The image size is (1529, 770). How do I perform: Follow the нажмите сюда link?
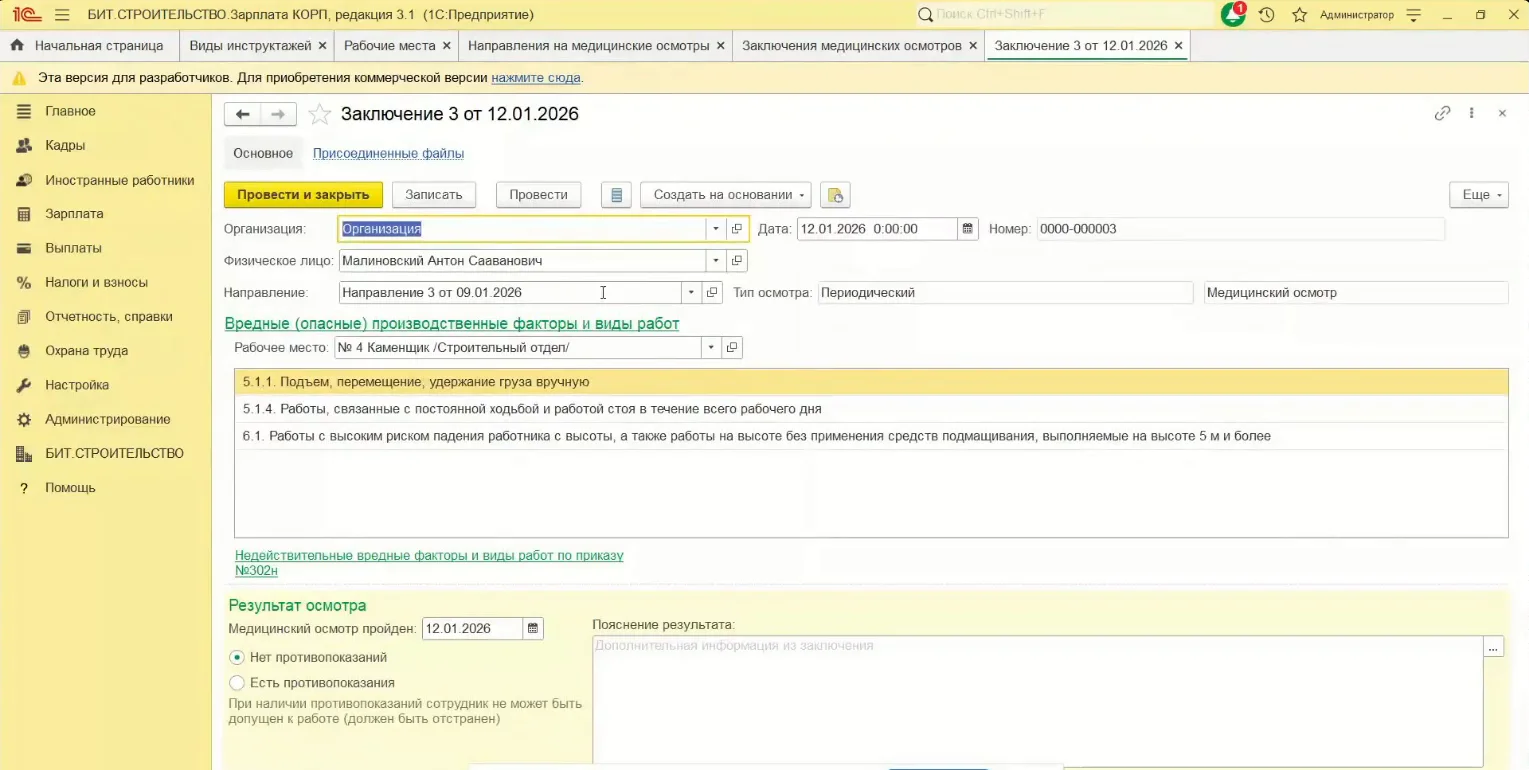536,78
